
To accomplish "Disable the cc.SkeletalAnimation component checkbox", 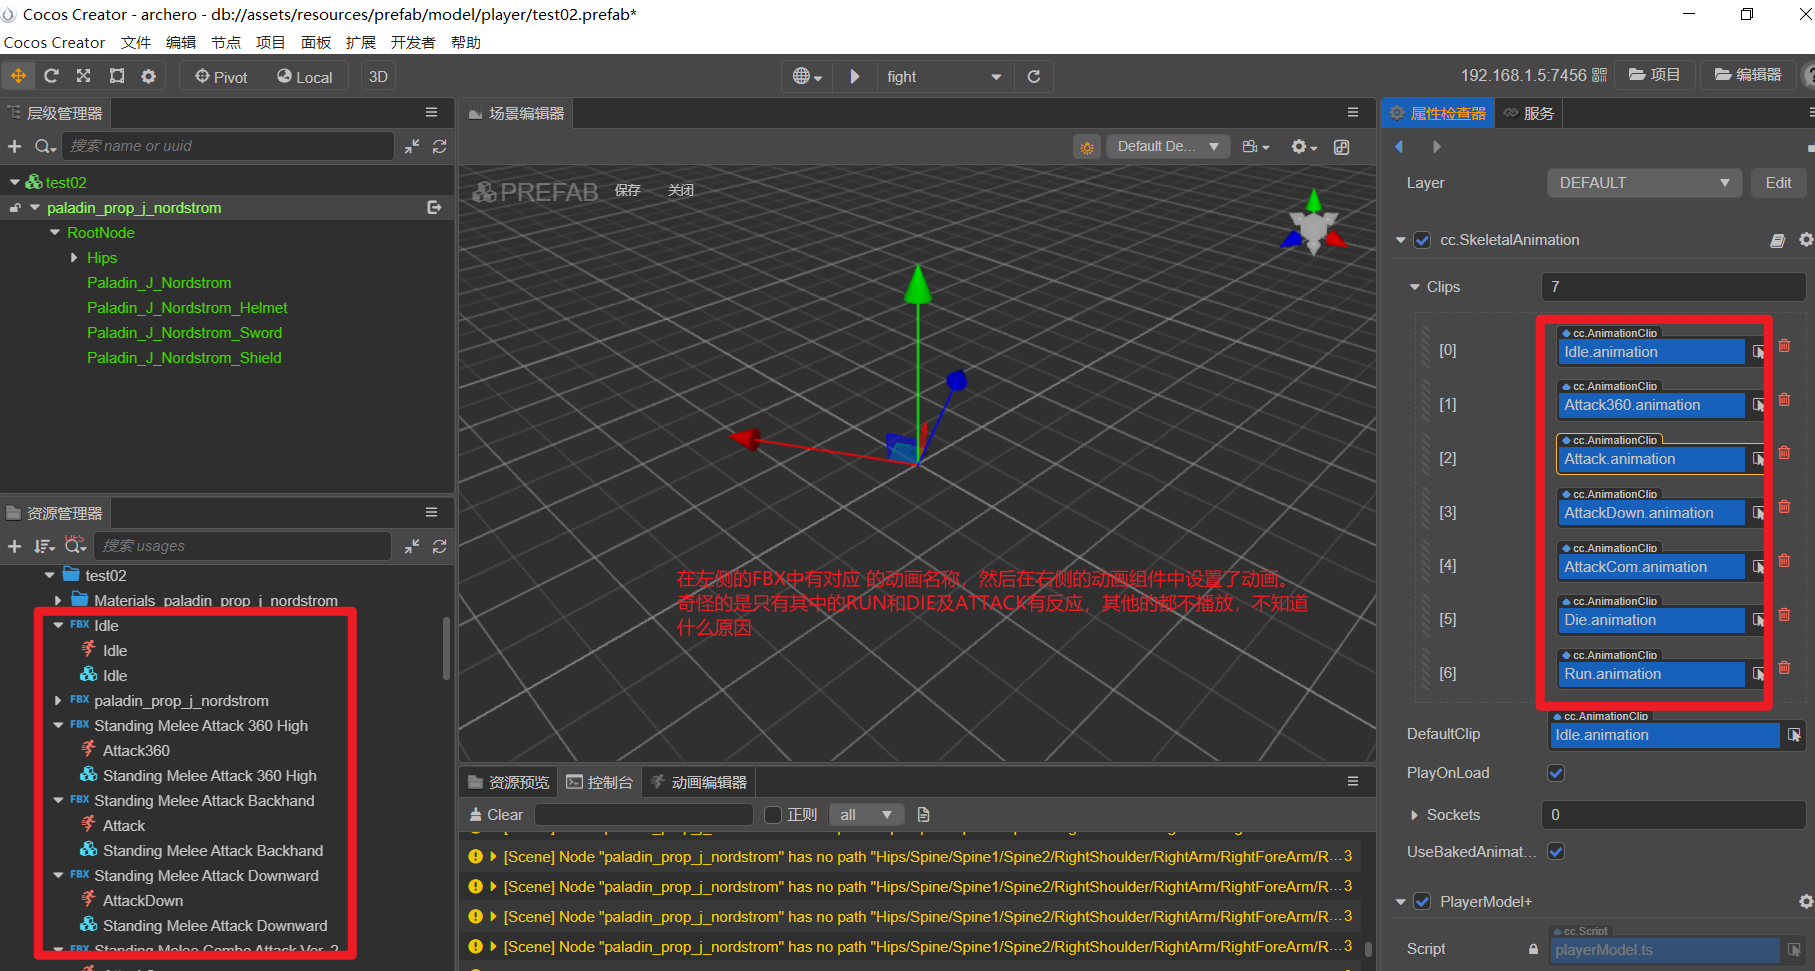I will [x=1422, y=240].
